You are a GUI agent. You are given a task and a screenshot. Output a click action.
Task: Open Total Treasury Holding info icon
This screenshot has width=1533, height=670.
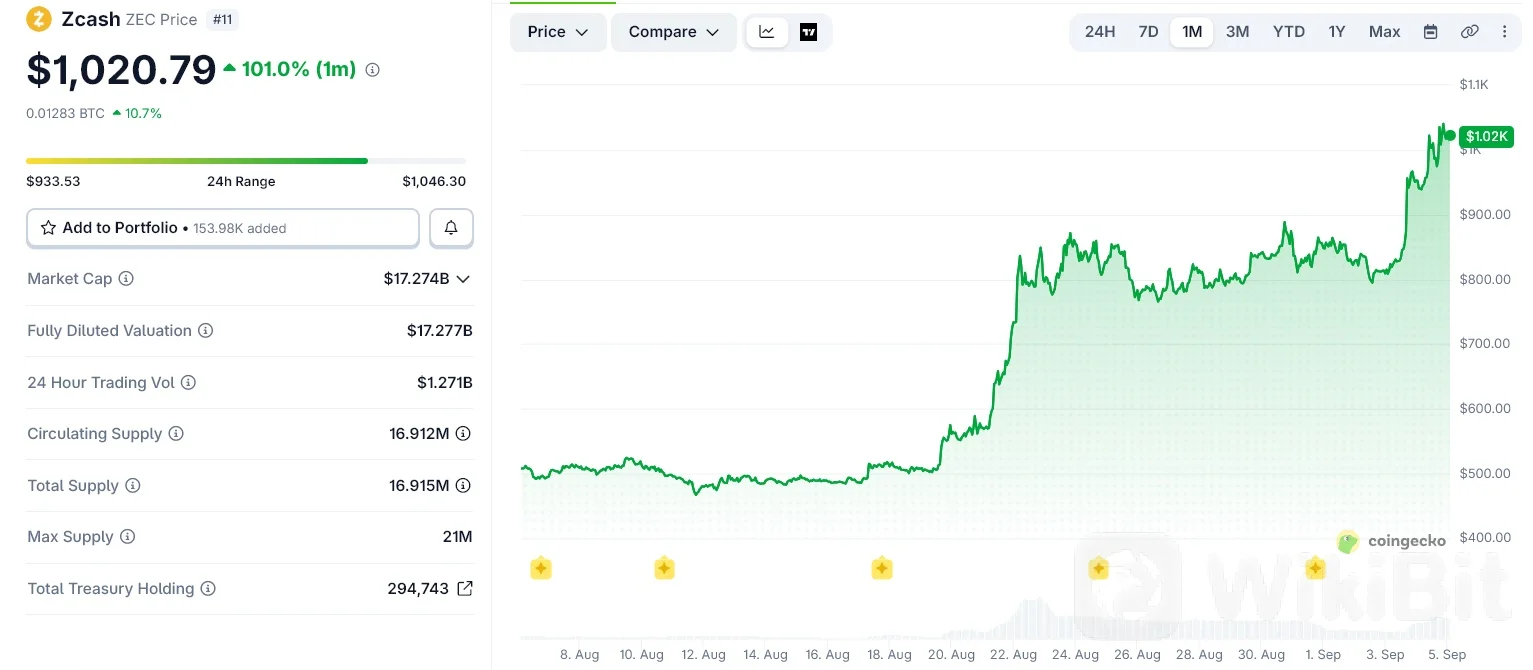tap(208, 589)
